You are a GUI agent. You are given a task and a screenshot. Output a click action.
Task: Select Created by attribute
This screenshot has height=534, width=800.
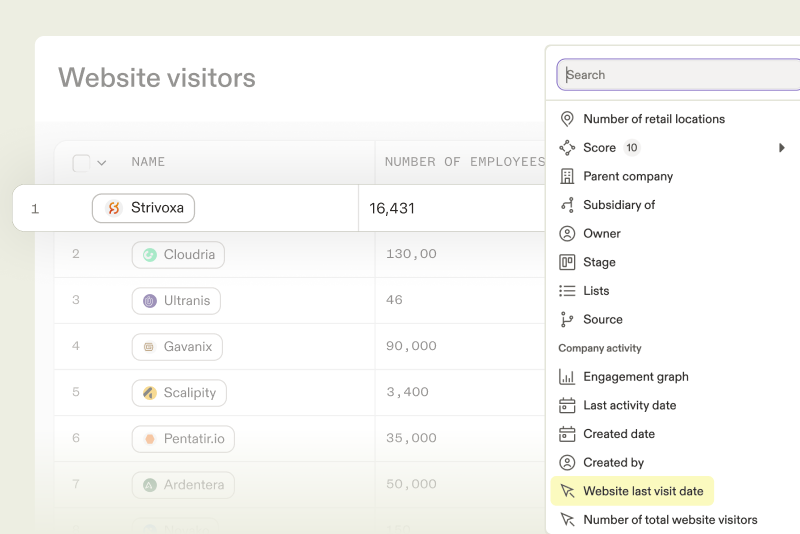614,463
